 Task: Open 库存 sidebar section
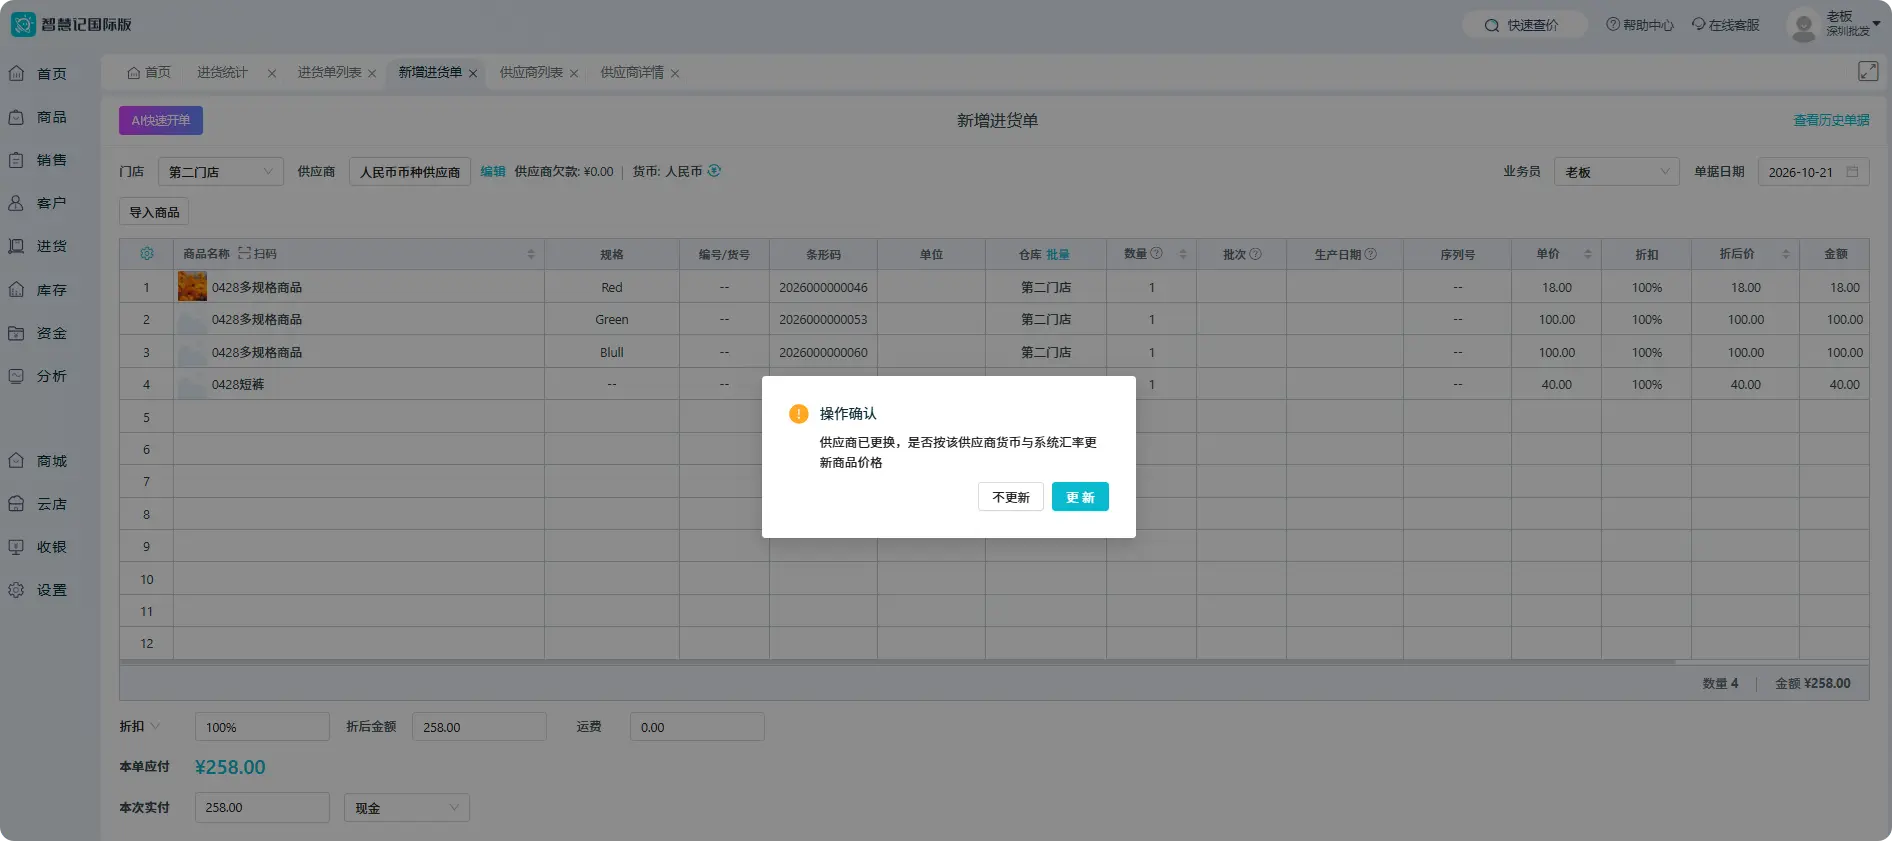(x=38, y=290)
